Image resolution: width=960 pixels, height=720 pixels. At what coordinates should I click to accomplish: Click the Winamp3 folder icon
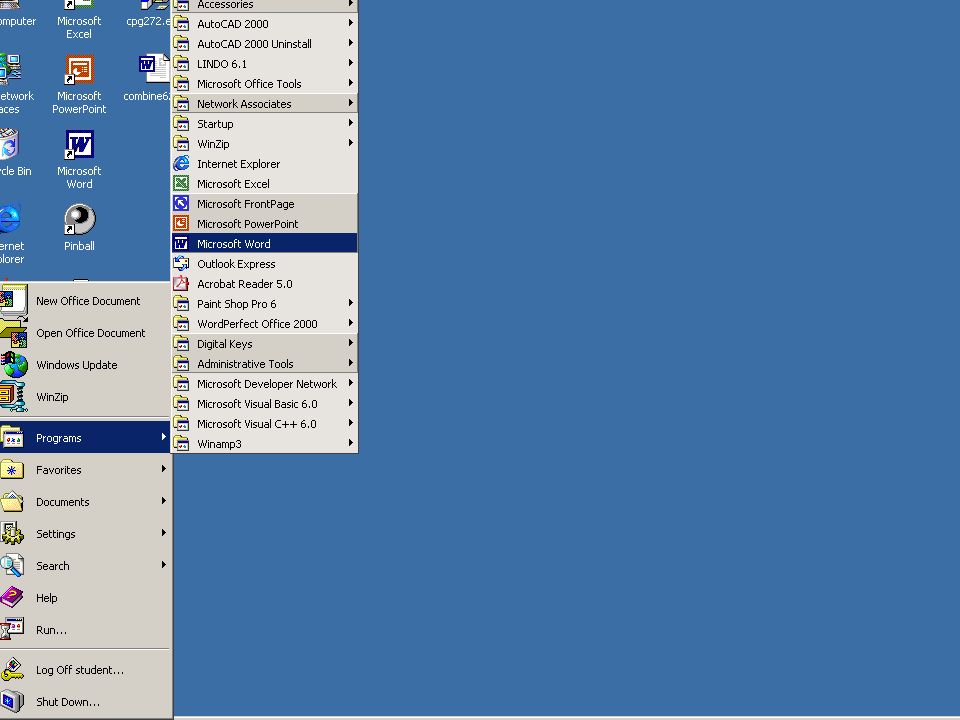(181, 444)
